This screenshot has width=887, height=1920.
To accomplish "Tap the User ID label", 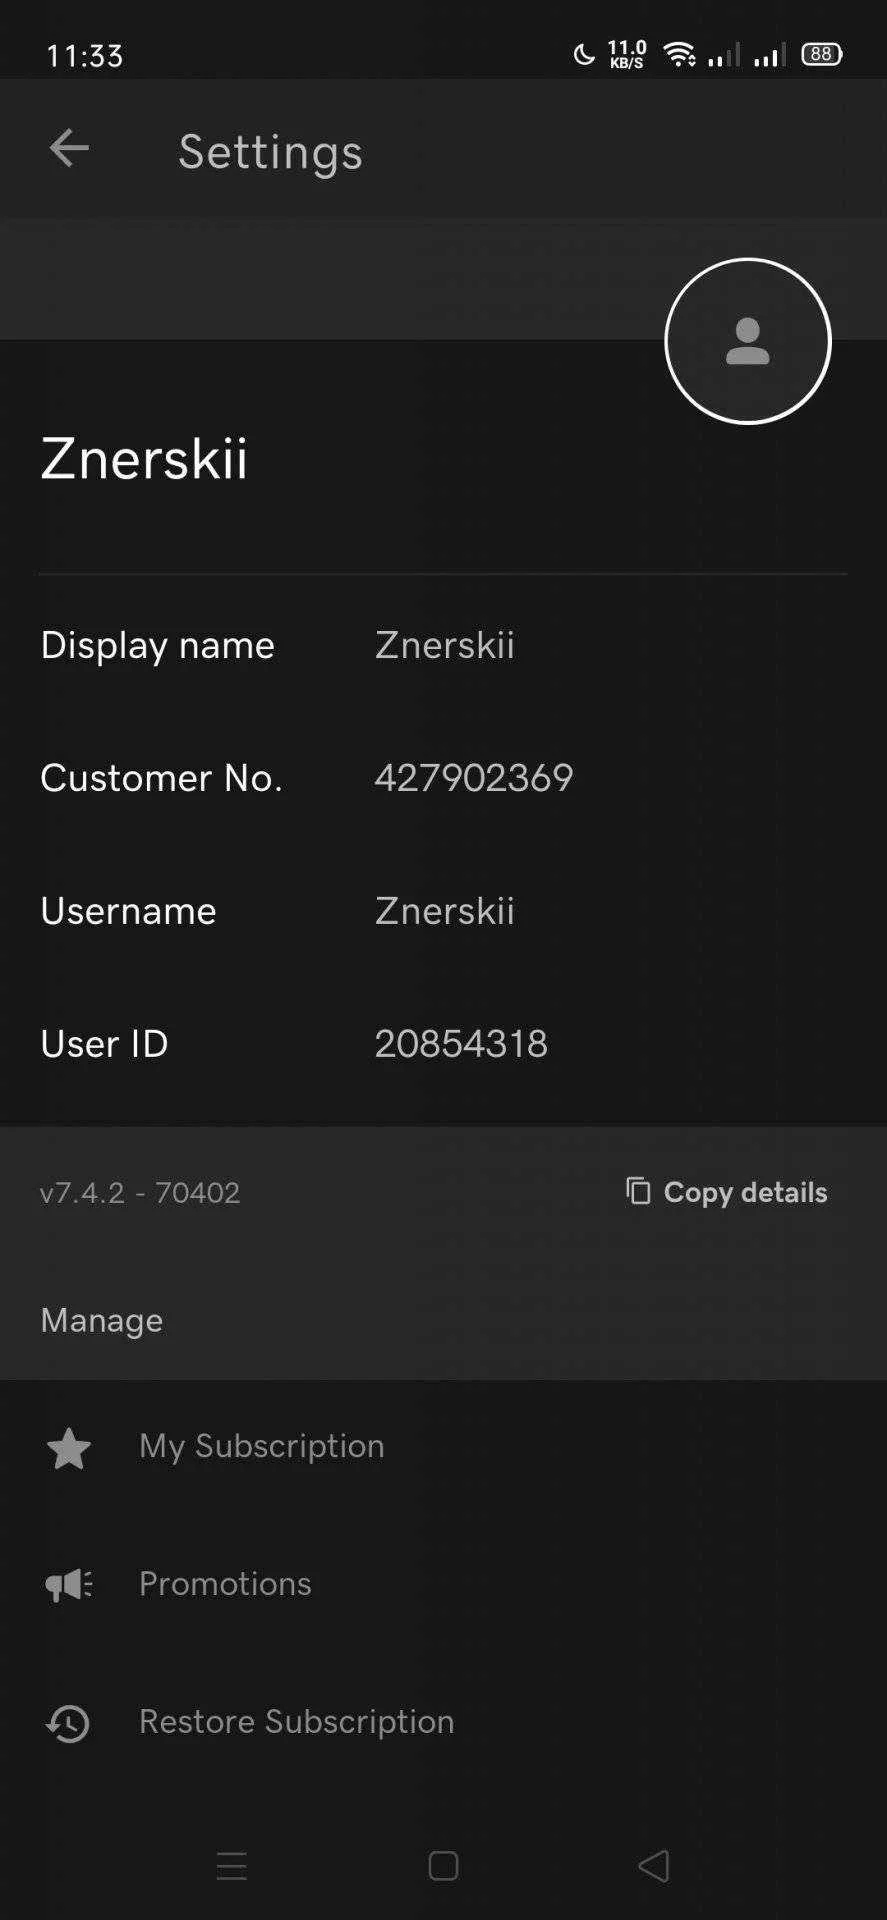I will point(104,1044).
